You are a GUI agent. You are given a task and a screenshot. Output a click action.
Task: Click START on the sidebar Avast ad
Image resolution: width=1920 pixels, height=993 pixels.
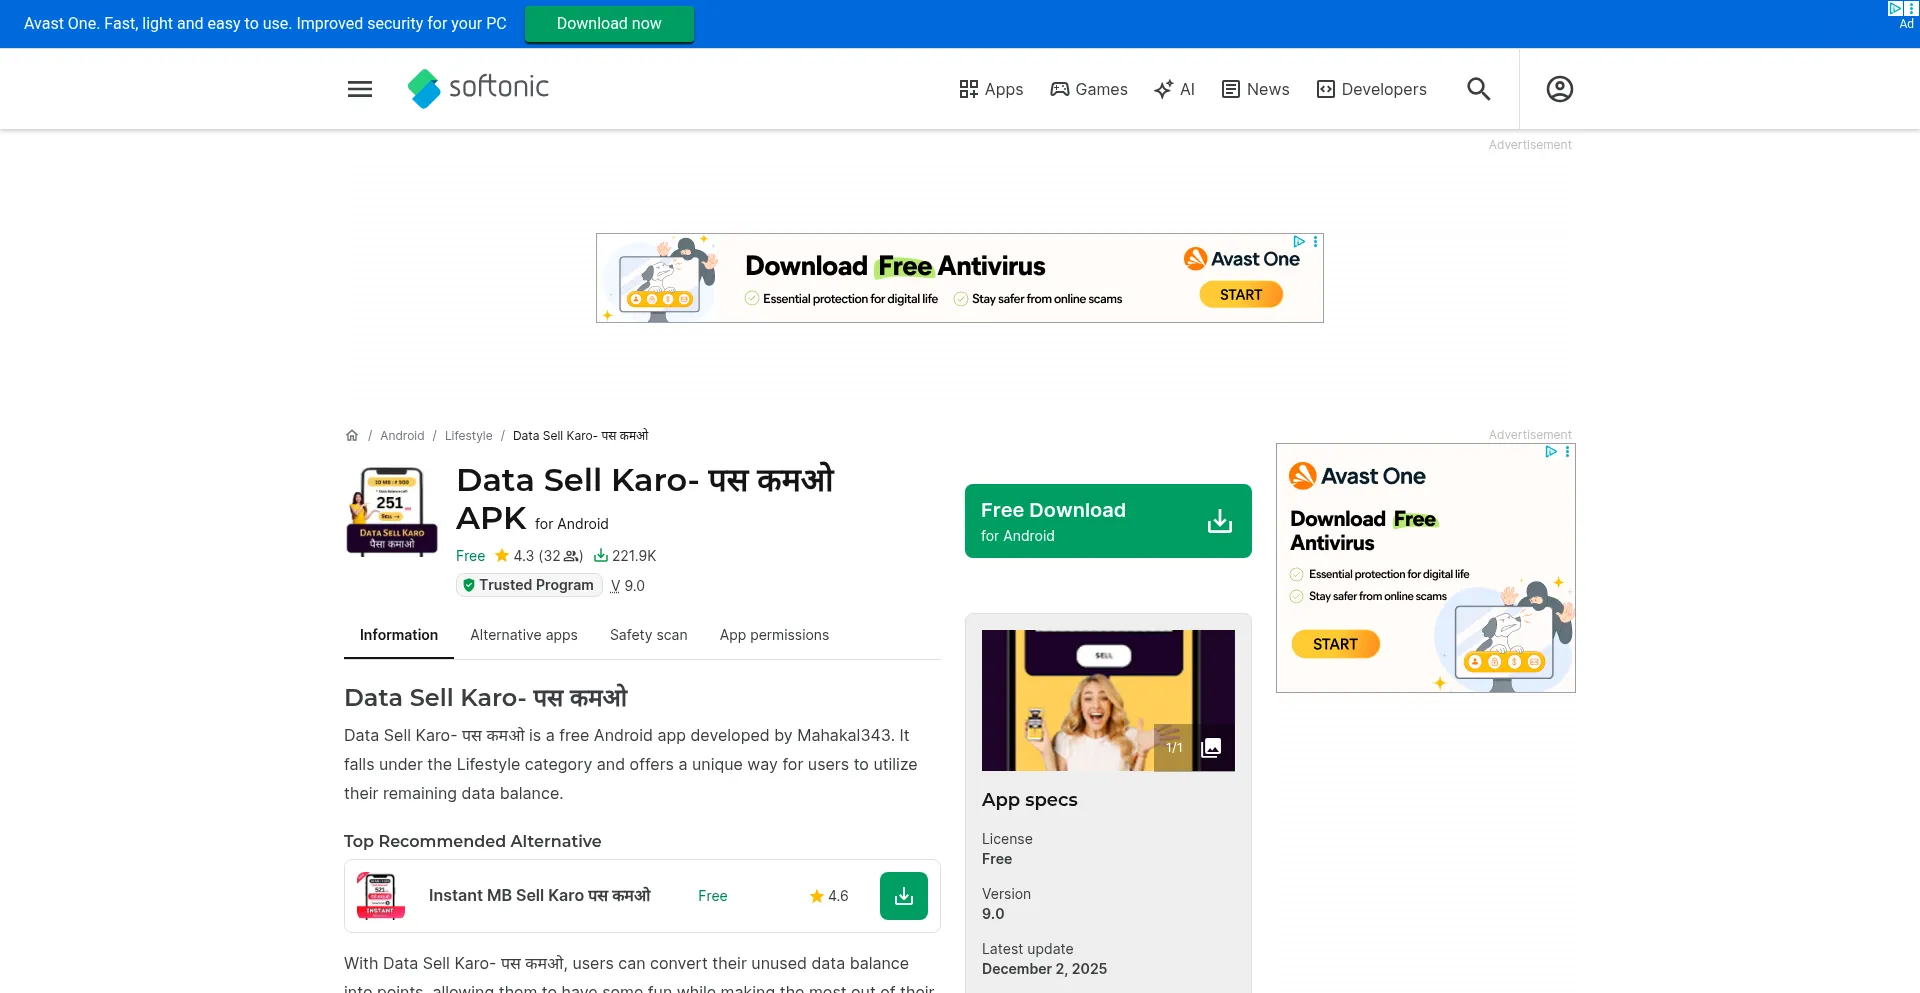point(1335,644)
